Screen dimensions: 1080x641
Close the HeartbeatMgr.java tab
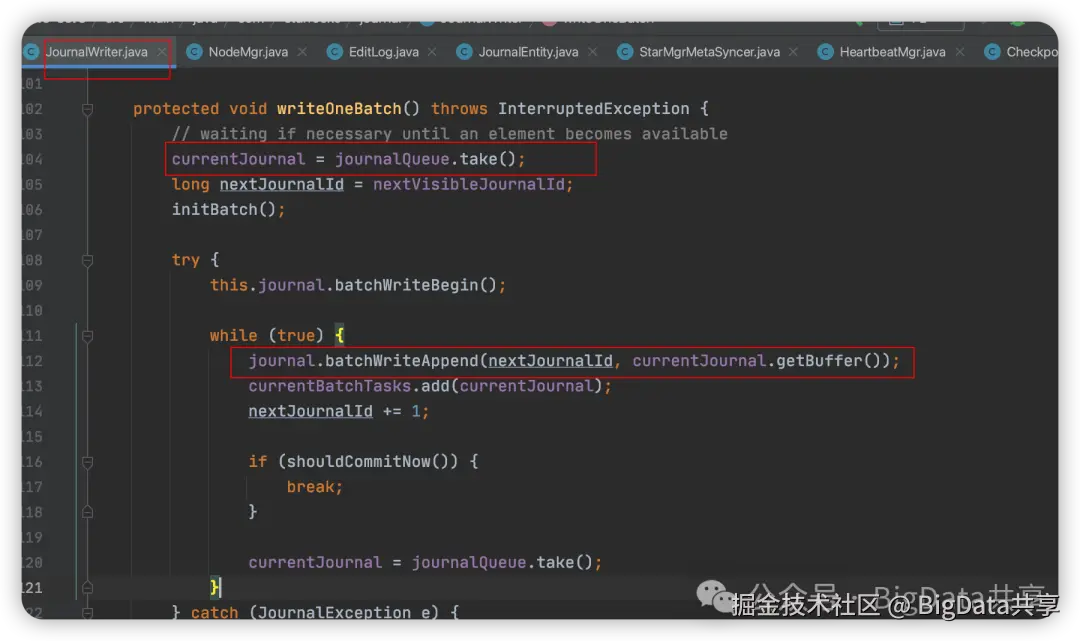coord(959,52)
